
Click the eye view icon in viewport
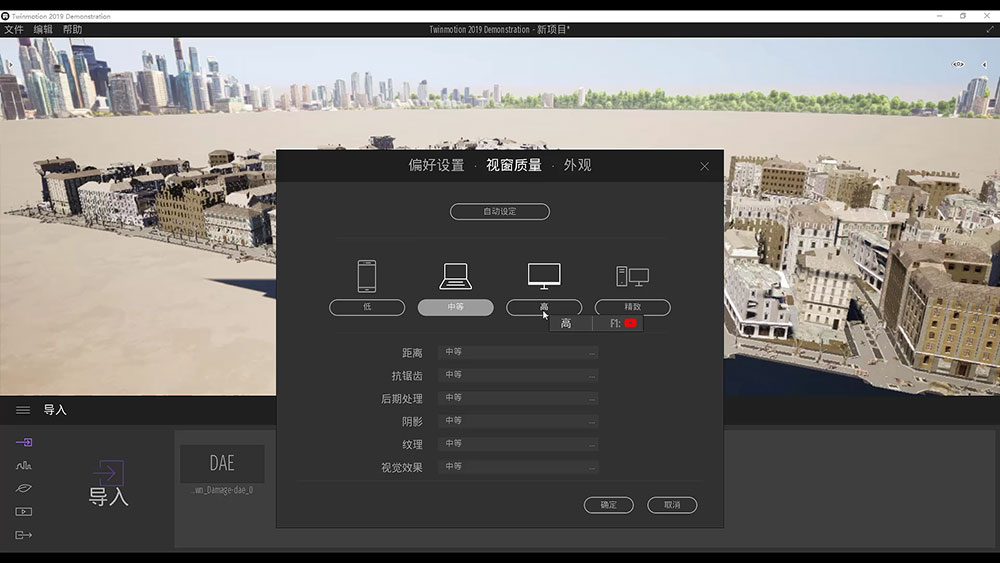pos(958,65)
